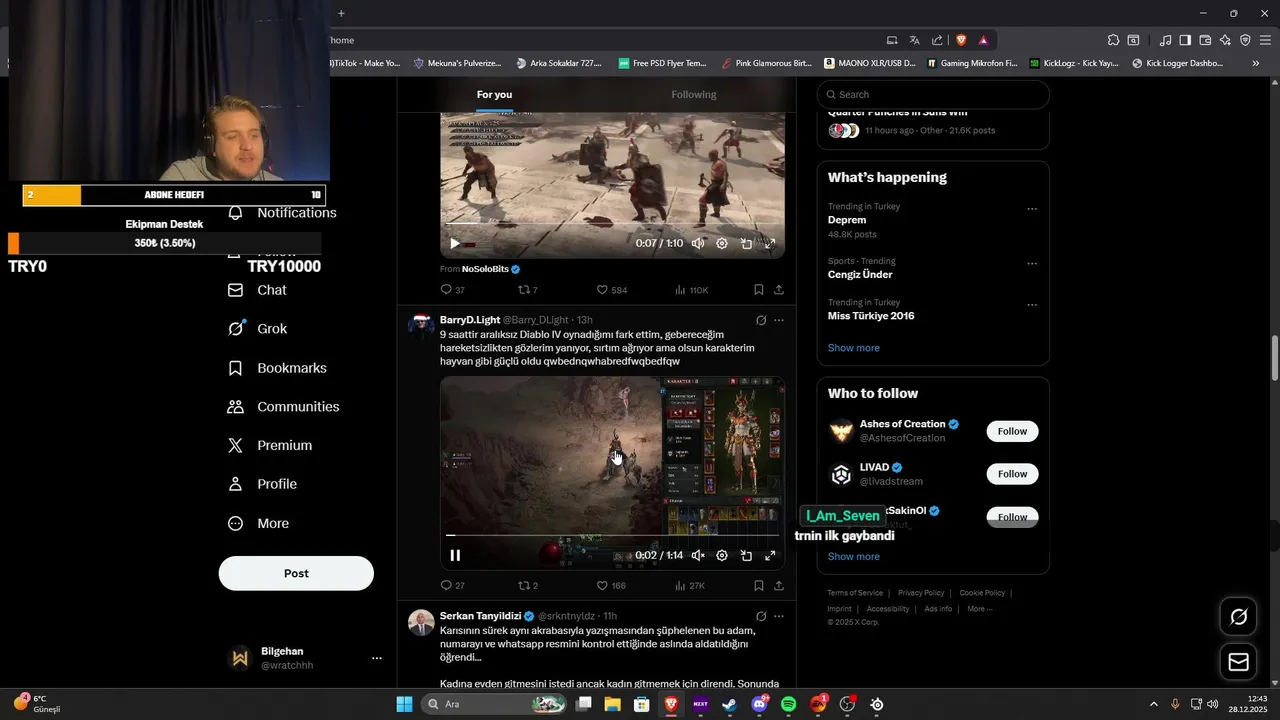Open more options for Serkan Tanyildizi post

click(x=779, y=616)
